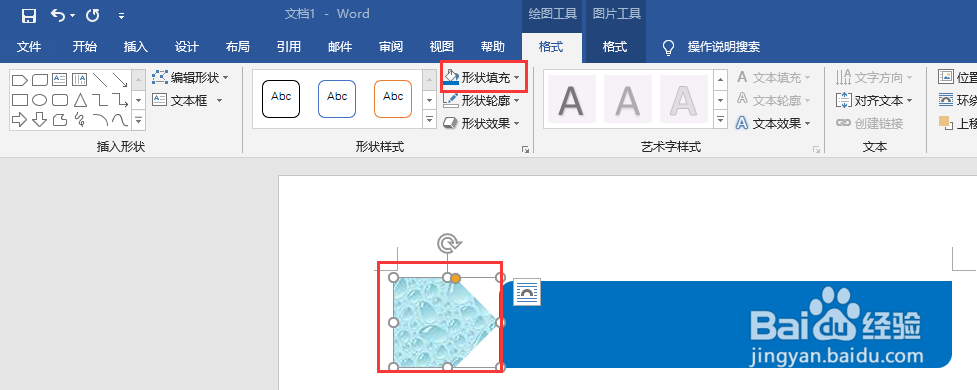977x390 pixels.
Task: Apply the blue outline Abc shape style
Action: (x=337, y=98)
